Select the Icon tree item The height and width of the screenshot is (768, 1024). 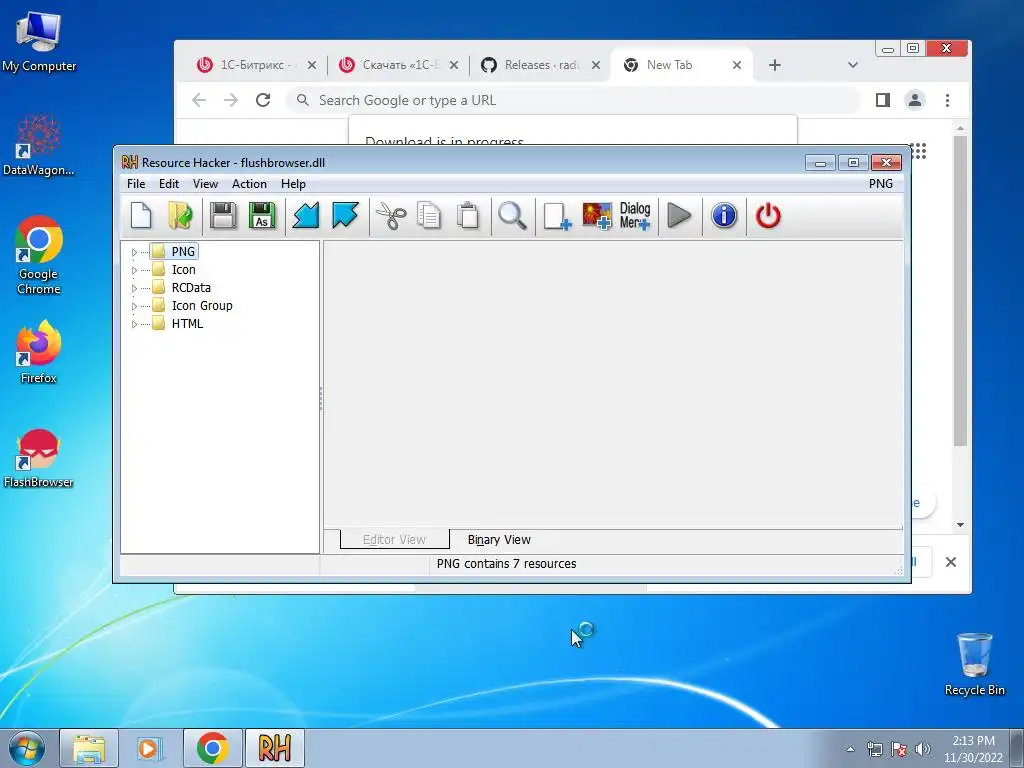tap(184, 270)
